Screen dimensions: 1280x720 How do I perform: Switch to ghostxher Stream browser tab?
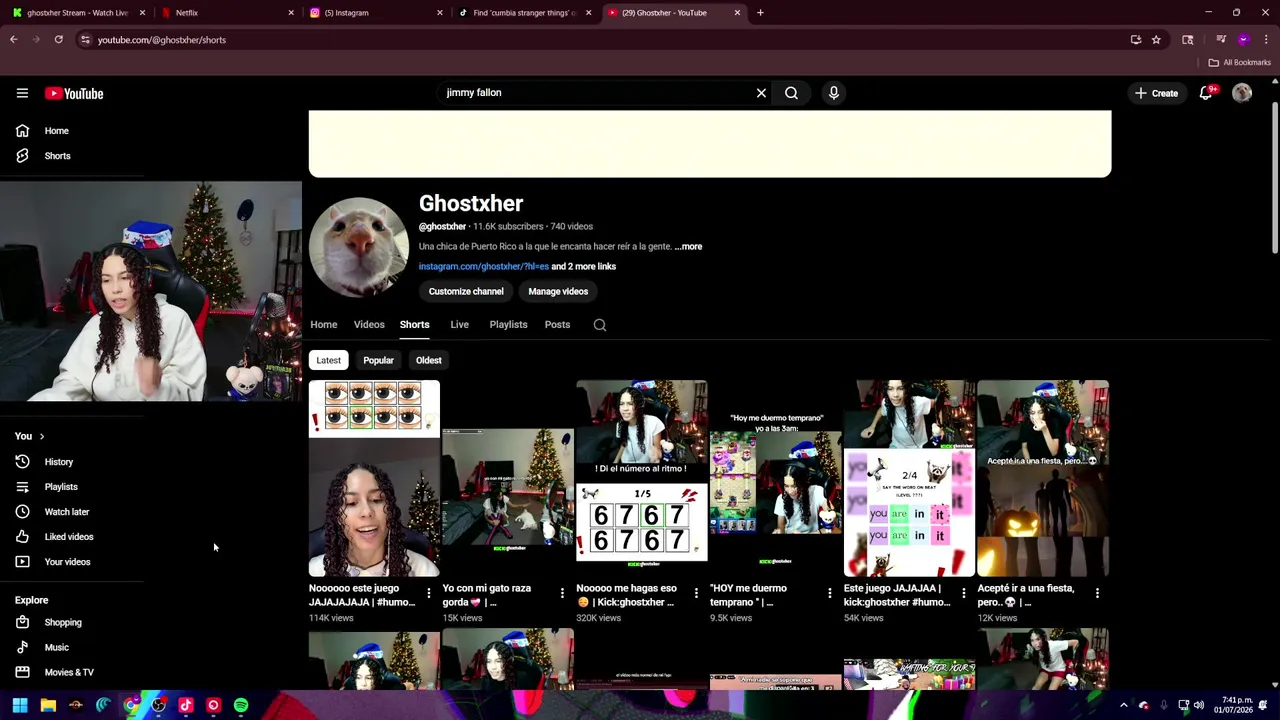point(78,13)
